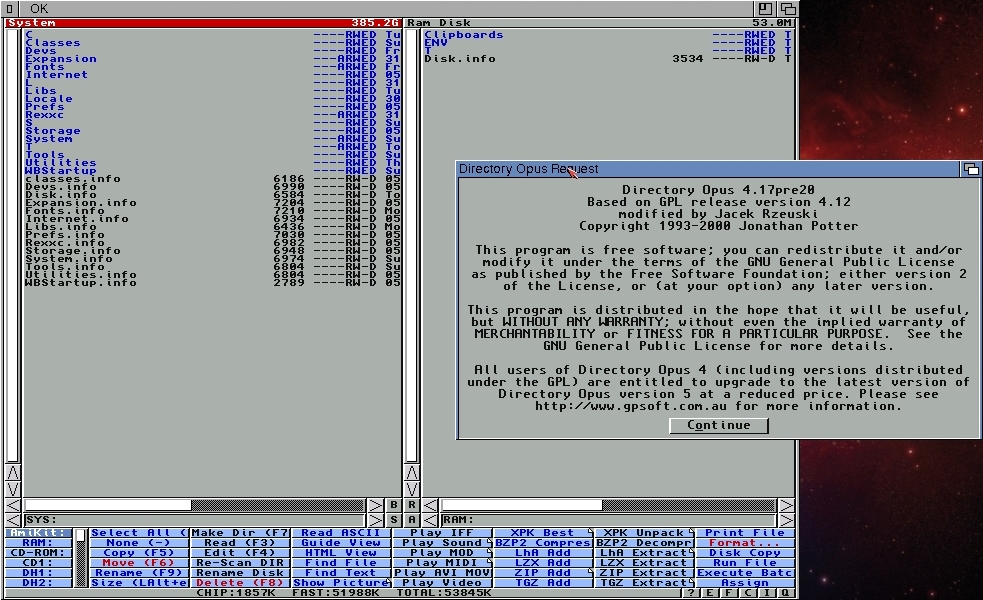Select Fonts.info in System panel

click(x=212, y=211)
